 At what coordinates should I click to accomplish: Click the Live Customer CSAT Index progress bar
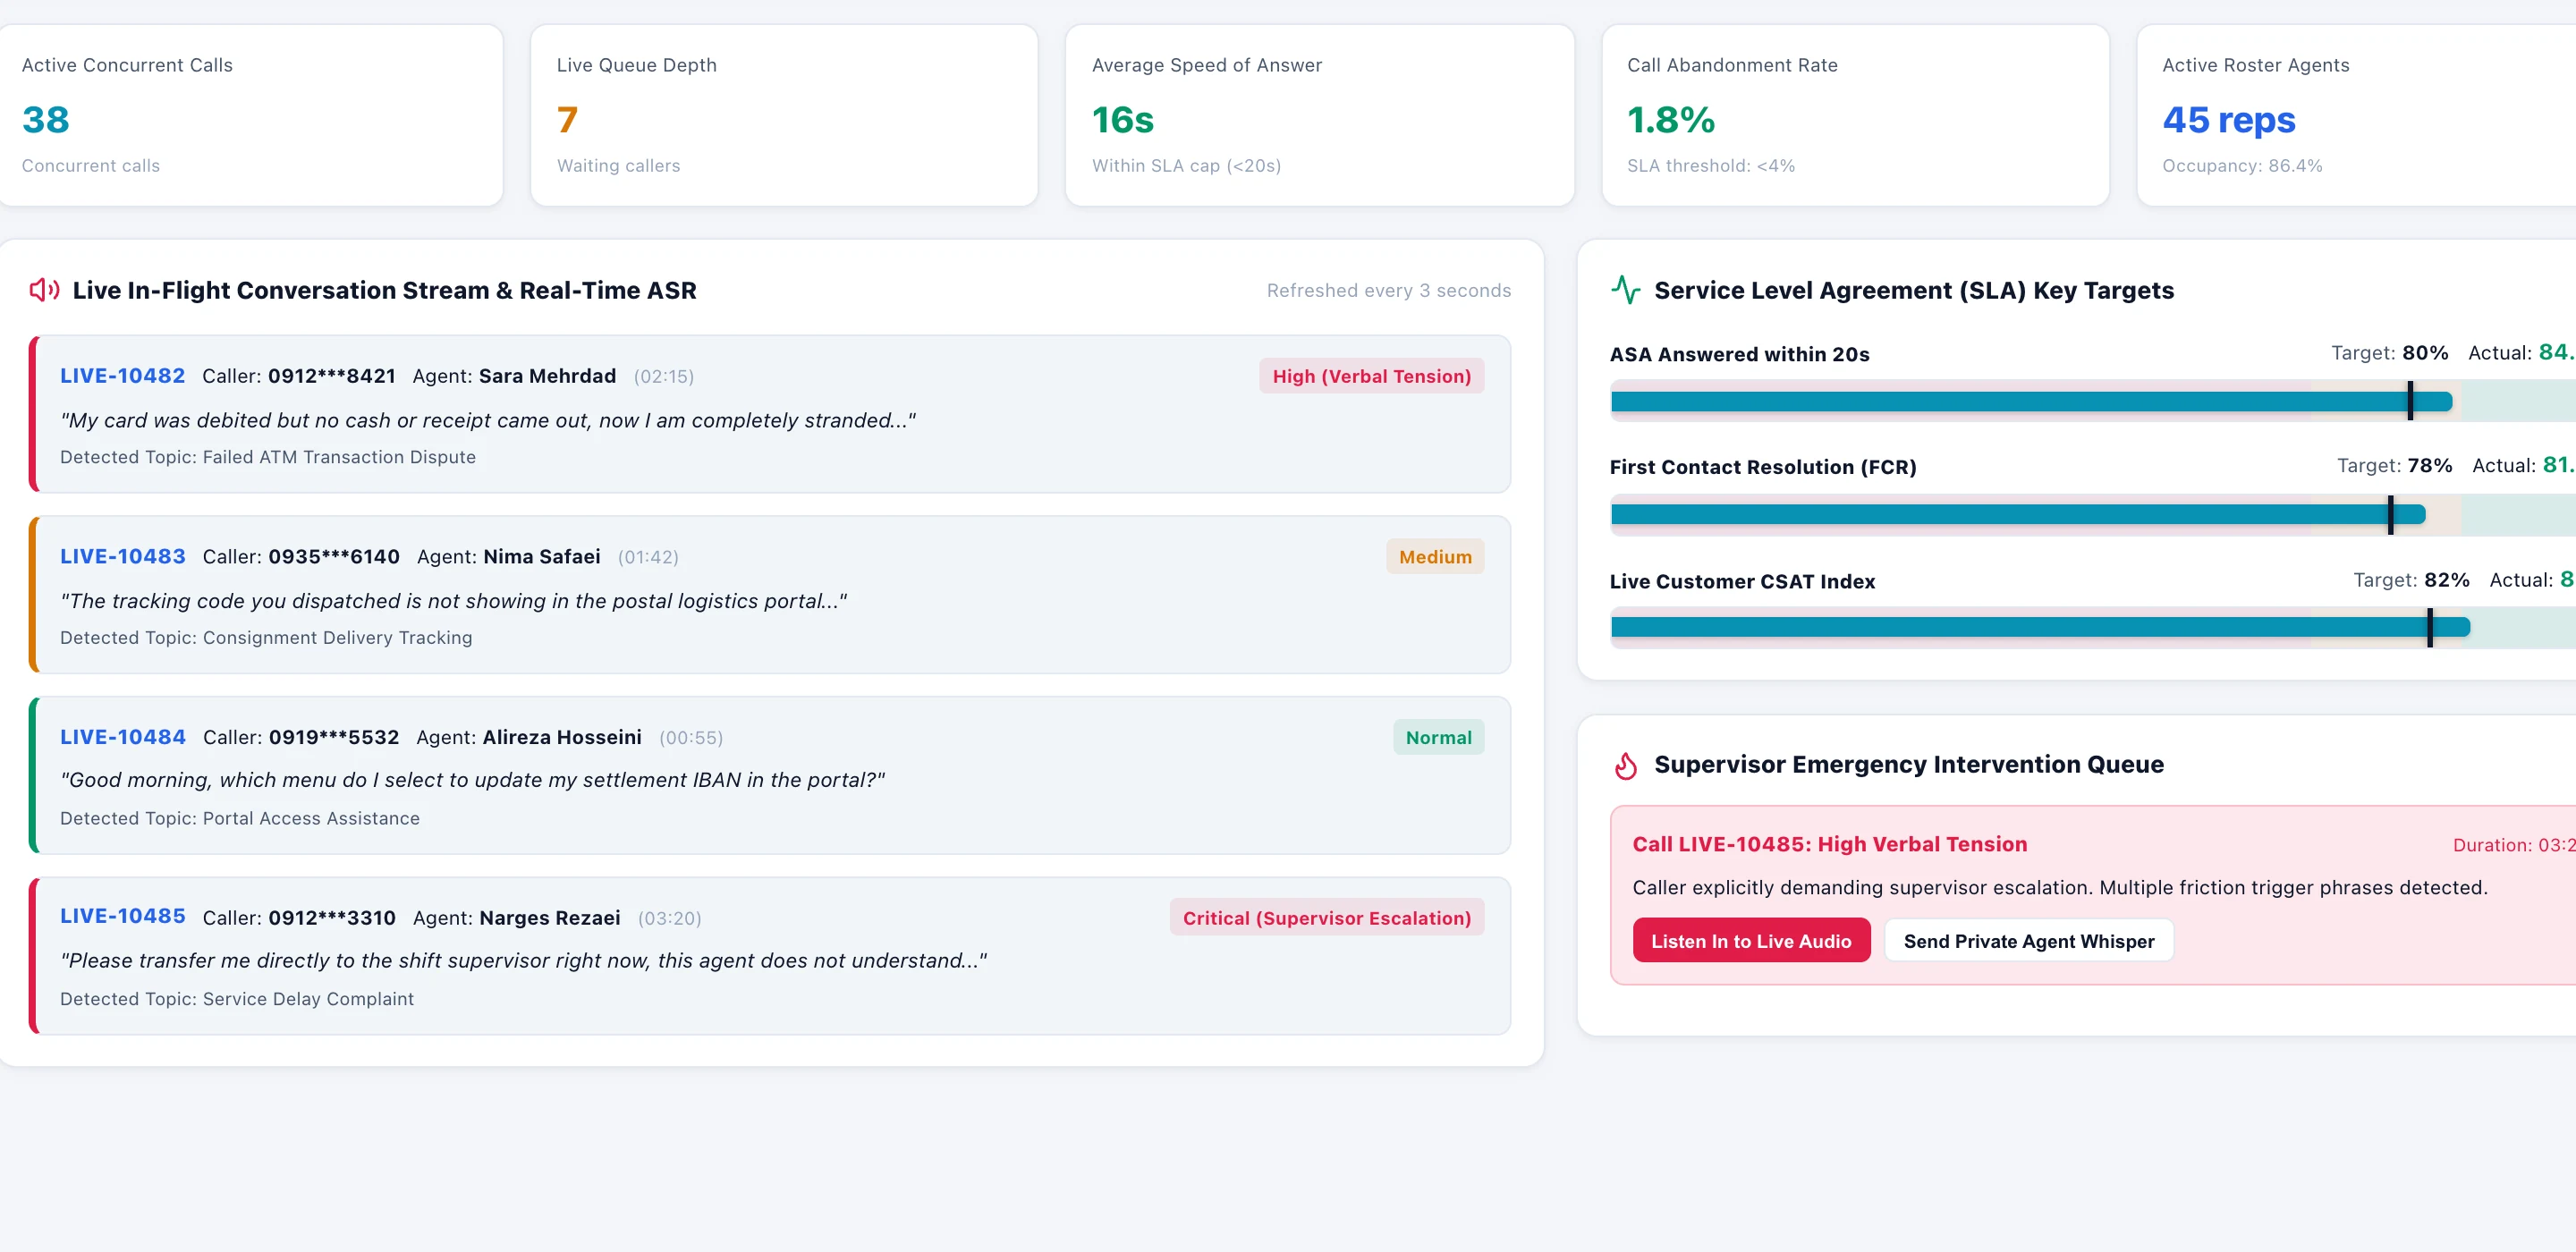pyautogui.click(x=2093, y=627)
